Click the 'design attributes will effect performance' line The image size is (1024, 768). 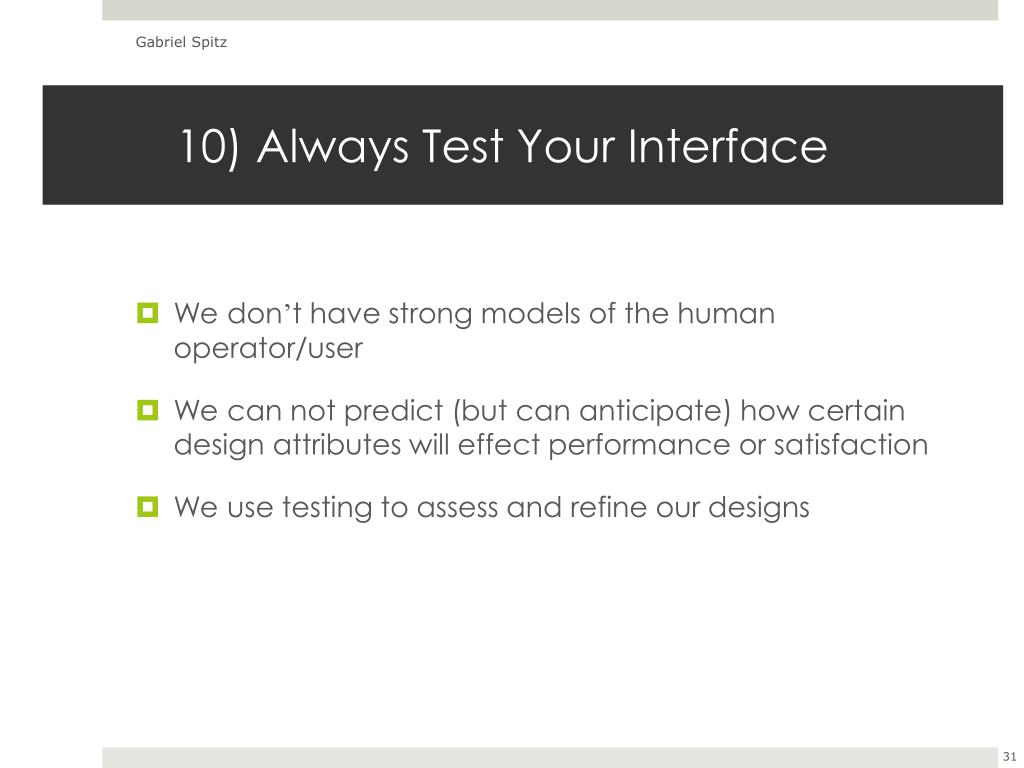[452, 445]
